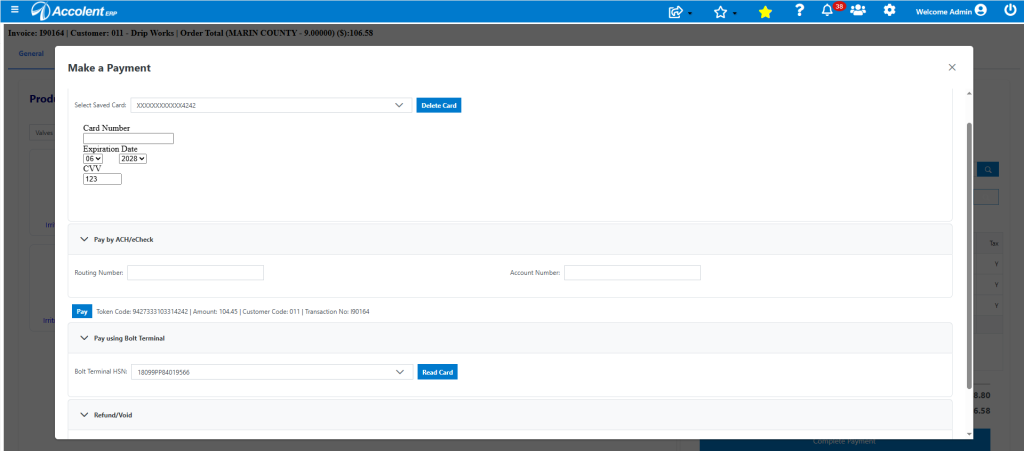
Task: Click the Accolent ERP logo
Action: click(x=74, y=11)
